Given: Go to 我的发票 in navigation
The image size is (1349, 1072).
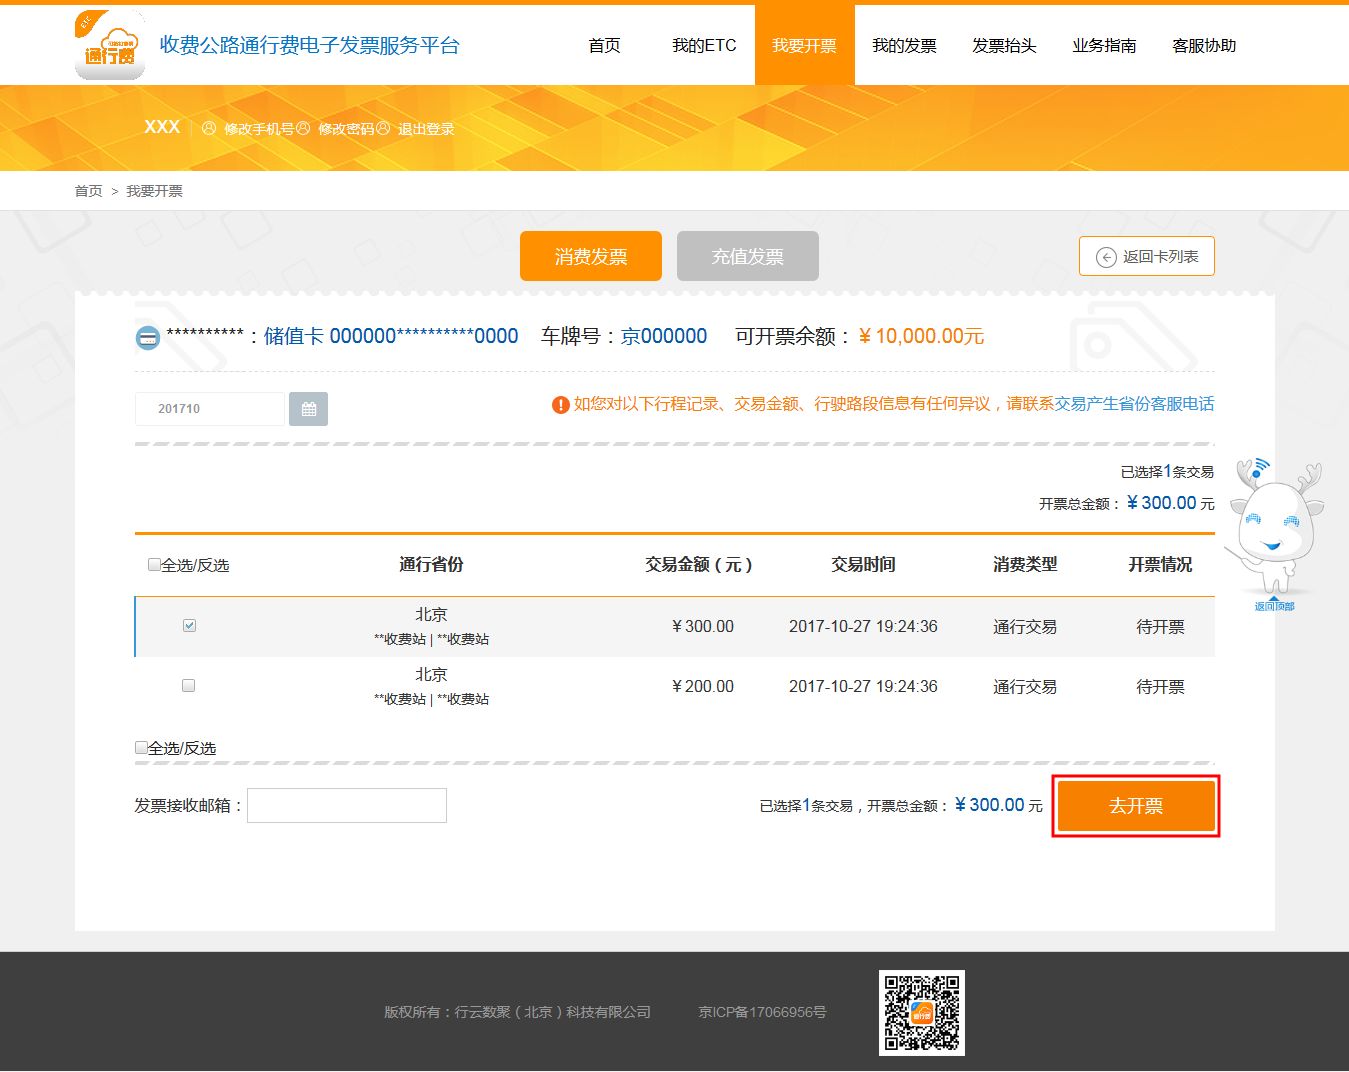Looking at the screenshot, I should click(x=904, y=46).
